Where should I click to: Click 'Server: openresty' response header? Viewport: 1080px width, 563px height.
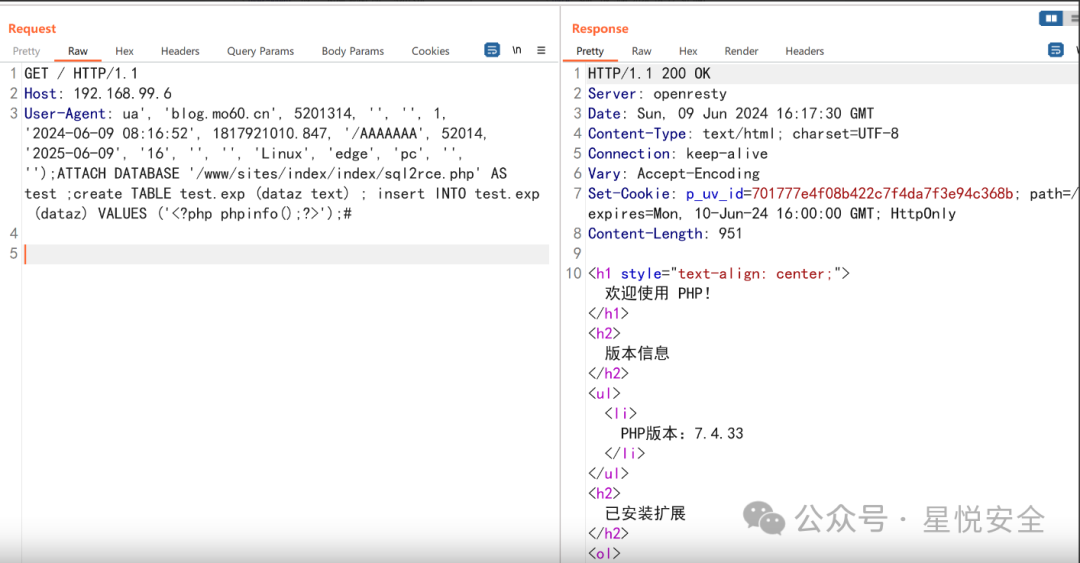click(x=657, y=94)
